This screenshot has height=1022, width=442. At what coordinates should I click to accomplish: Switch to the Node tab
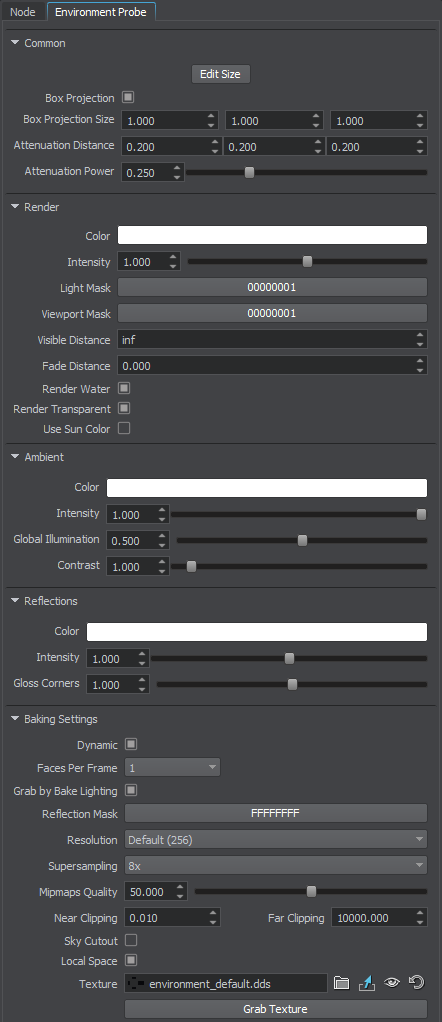[23, 12]
